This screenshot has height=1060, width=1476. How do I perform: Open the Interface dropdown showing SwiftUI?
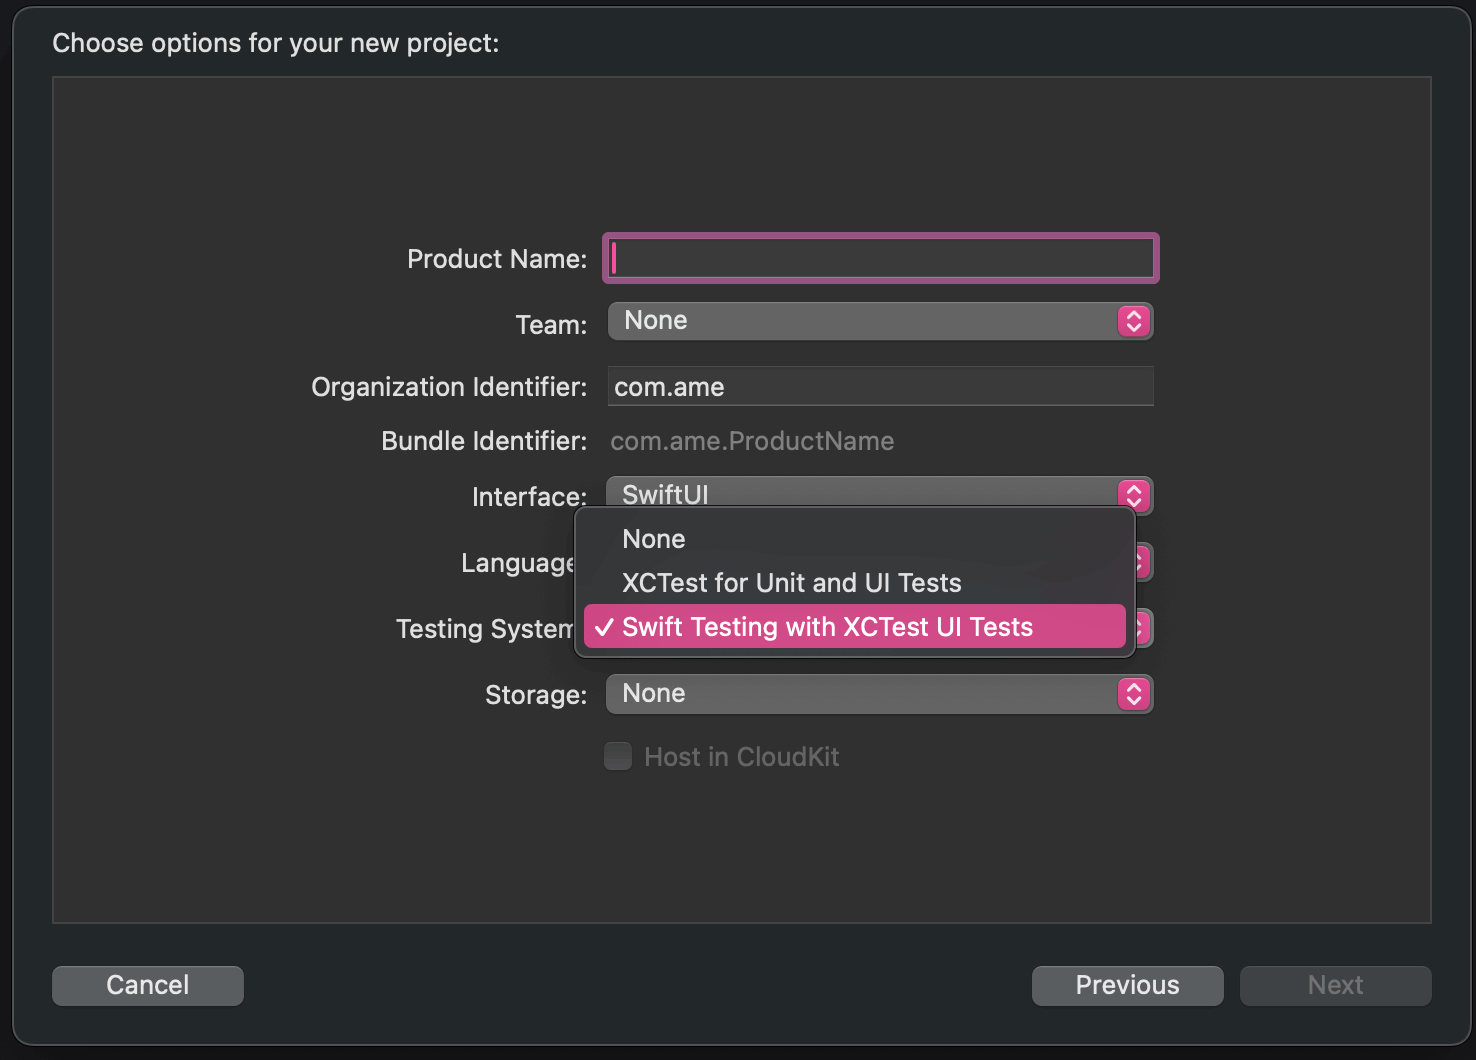[880, 493]
